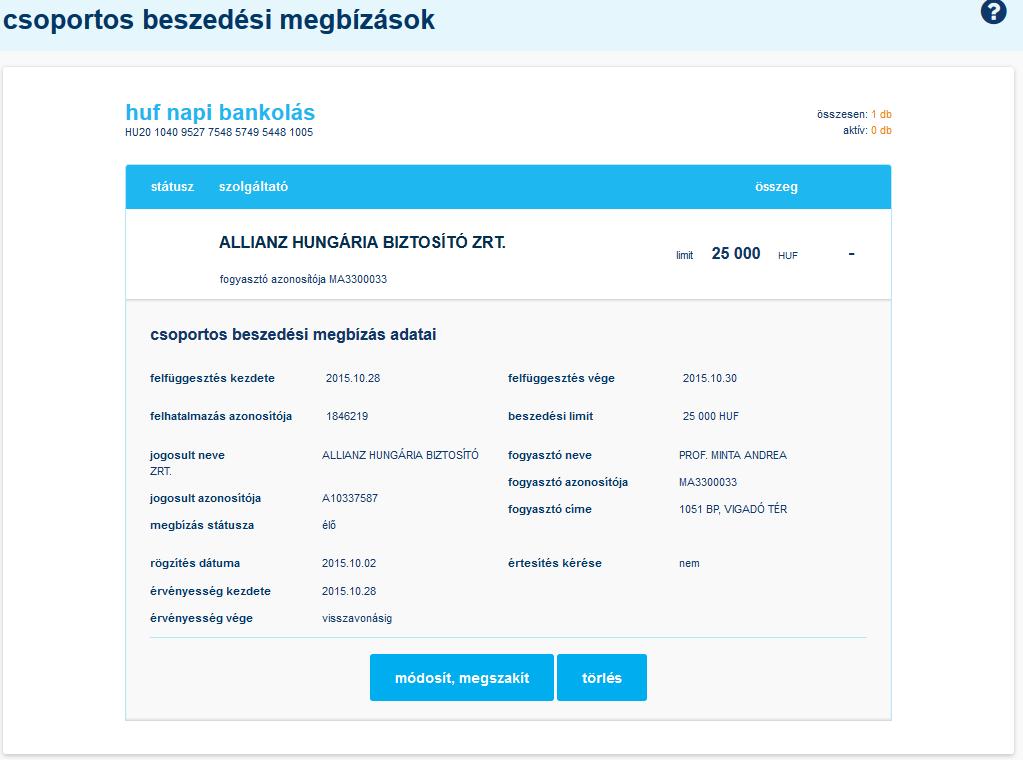Click érvényesség vége value visszavonásig

click(357, 618)
